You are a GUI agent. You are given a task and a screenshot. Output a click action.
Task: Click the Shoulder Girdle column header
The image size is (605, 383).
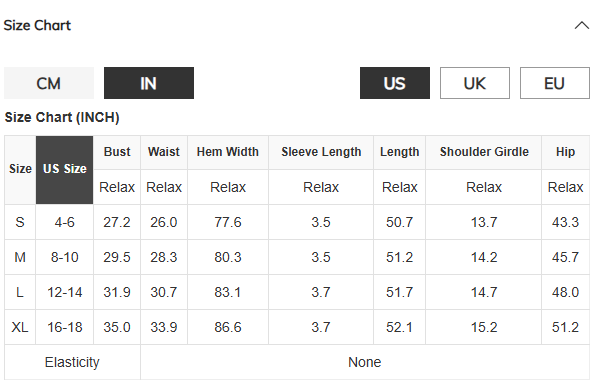point(484,152)
